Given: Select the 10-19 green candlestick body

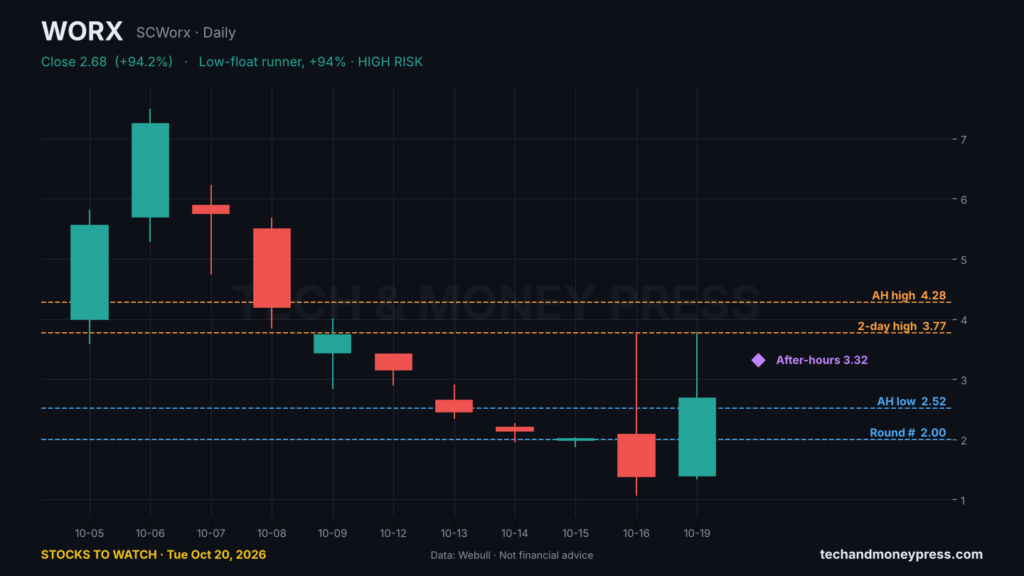Looking at the screenshot, I should point(697,437).
